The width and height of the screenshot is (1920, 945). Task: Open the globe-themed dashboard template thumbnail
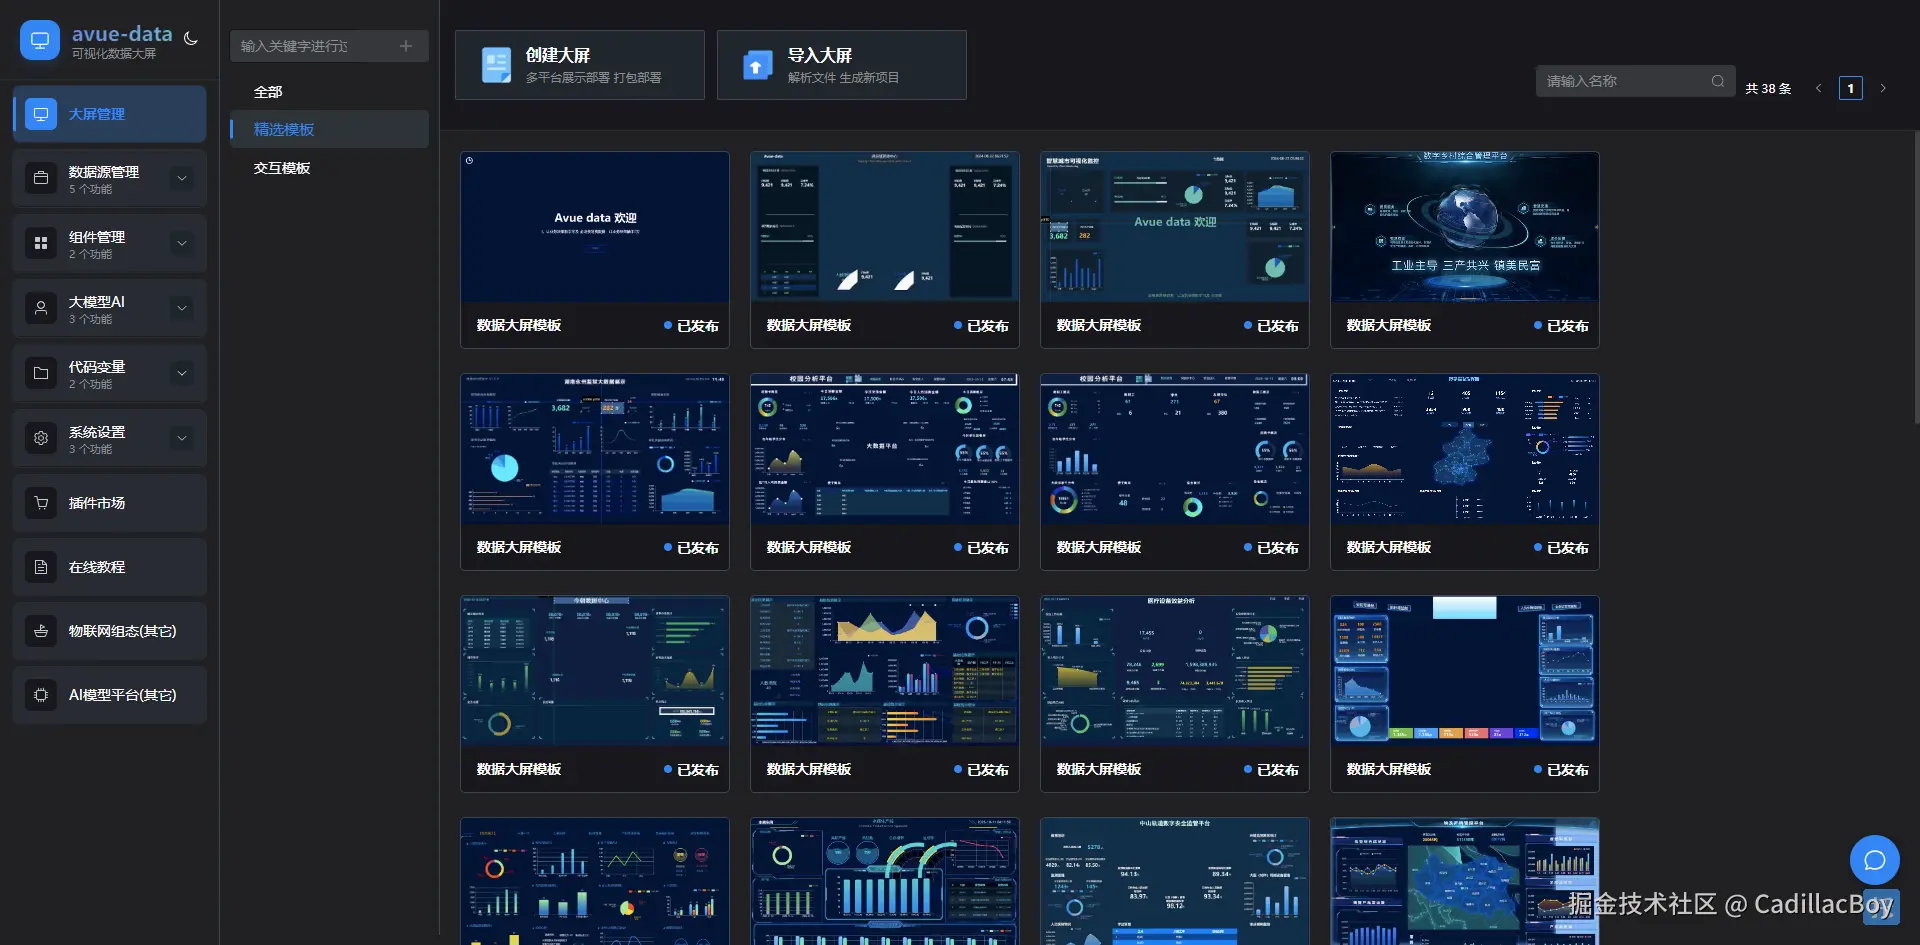1464,227
